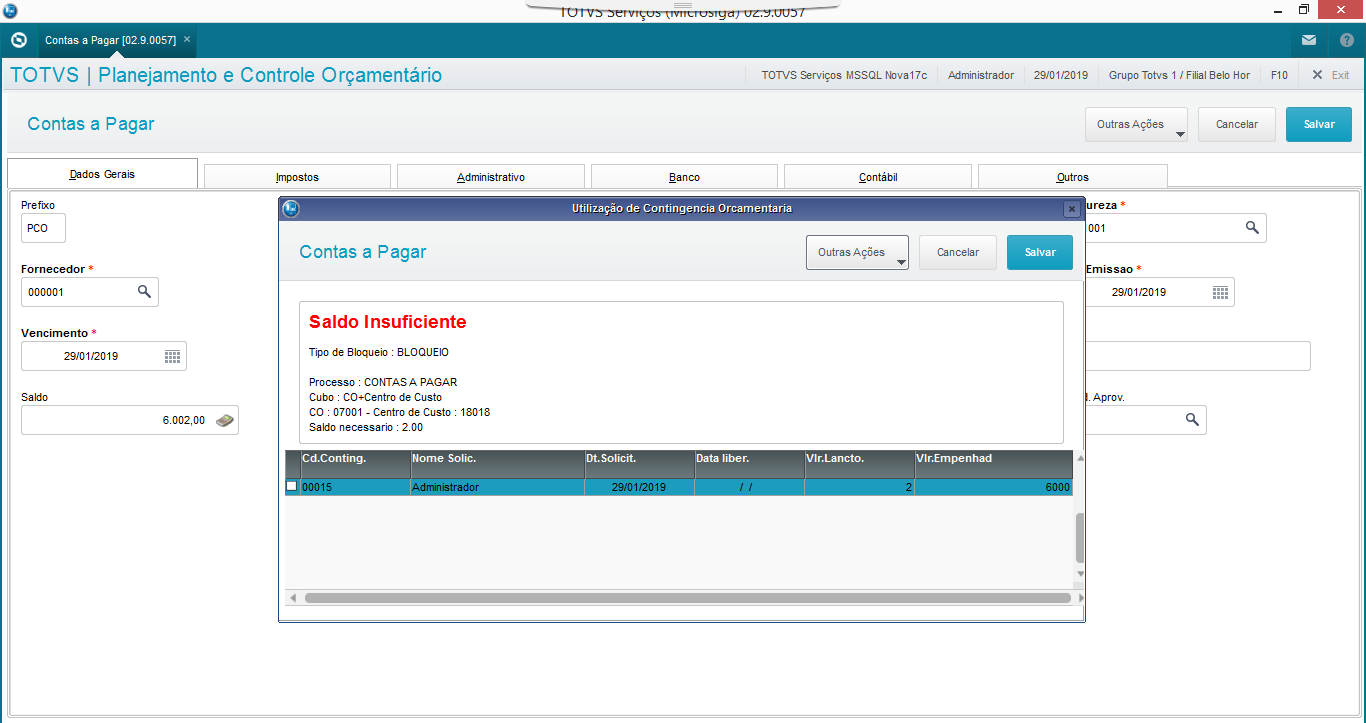
Task: Click the grid scroll right arrow
Action: pos(1080,598)
